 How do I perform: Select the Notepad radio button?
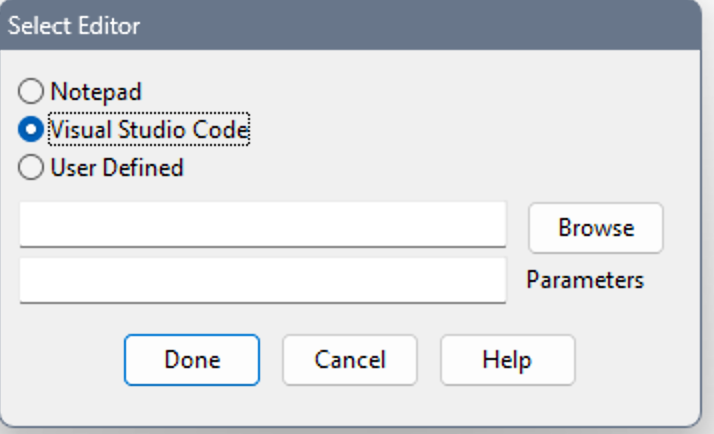32,92
